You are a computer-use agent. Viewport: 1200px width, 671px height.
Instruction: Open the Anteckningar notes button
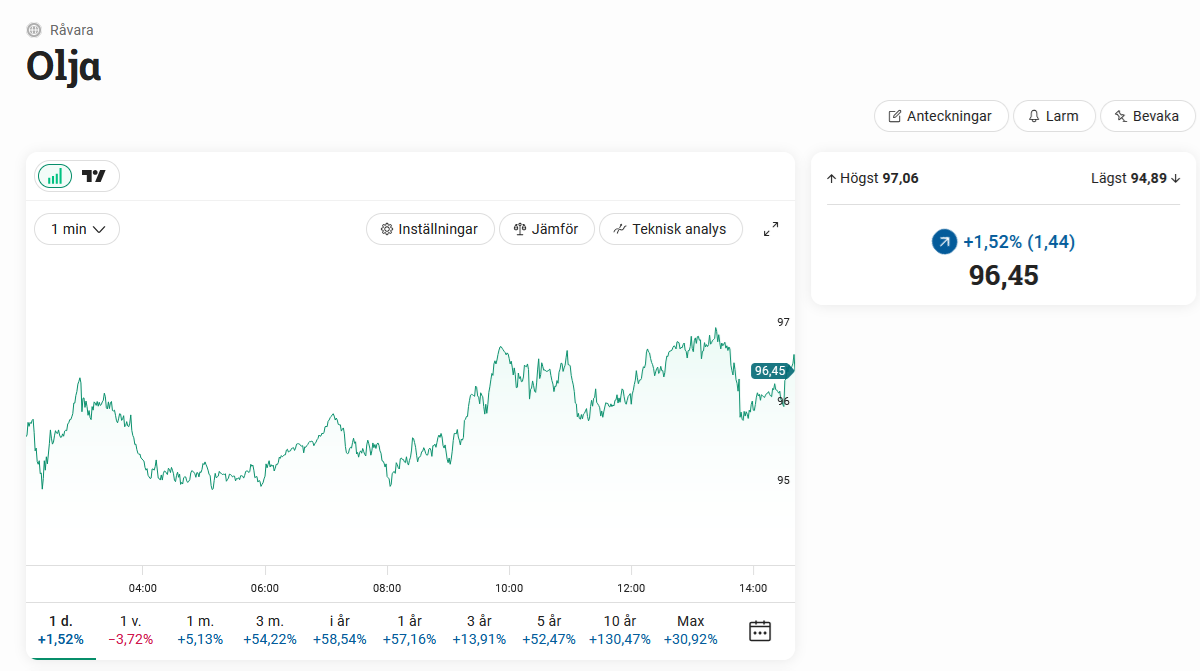(x=940, y=116)
